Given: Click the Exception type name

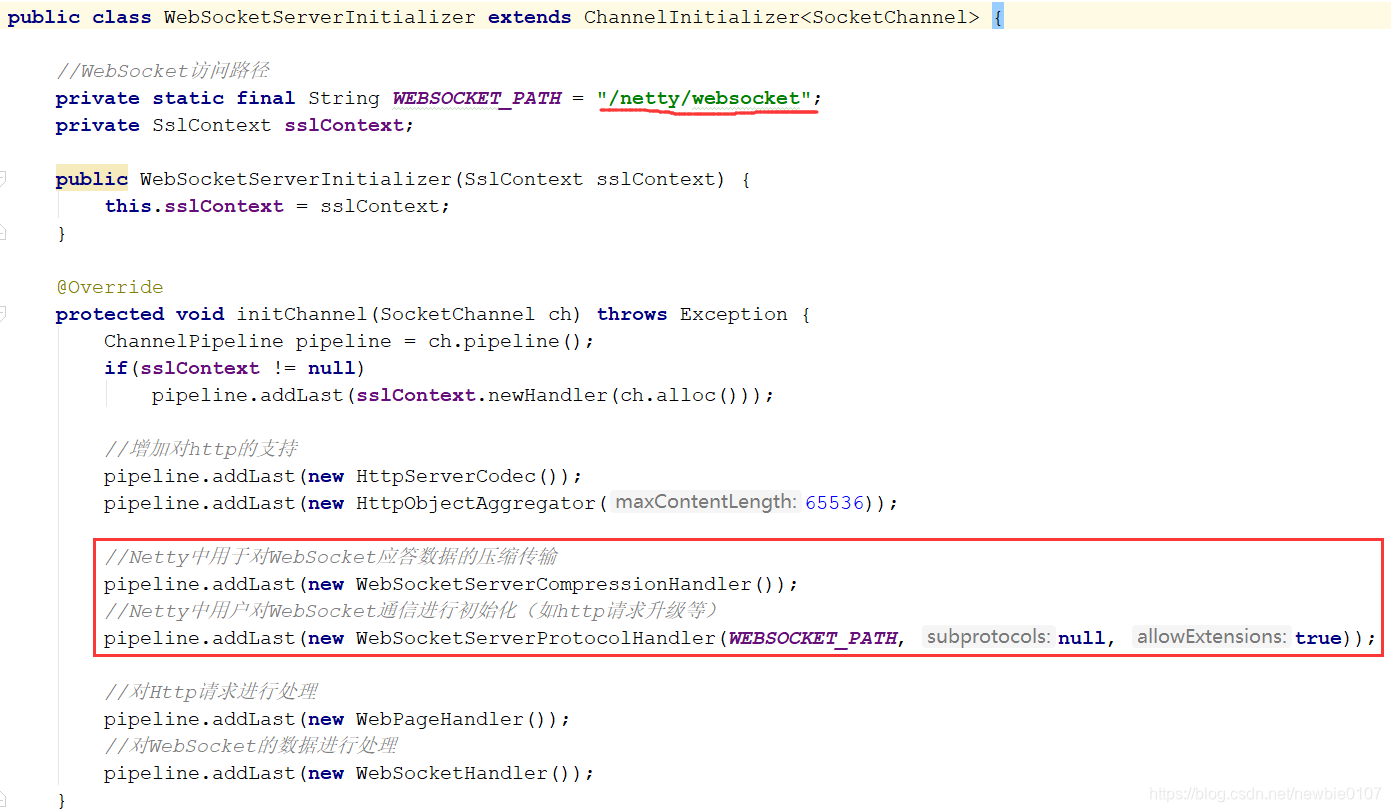Looking at the screenshot, I should click(x=734, y=314).
